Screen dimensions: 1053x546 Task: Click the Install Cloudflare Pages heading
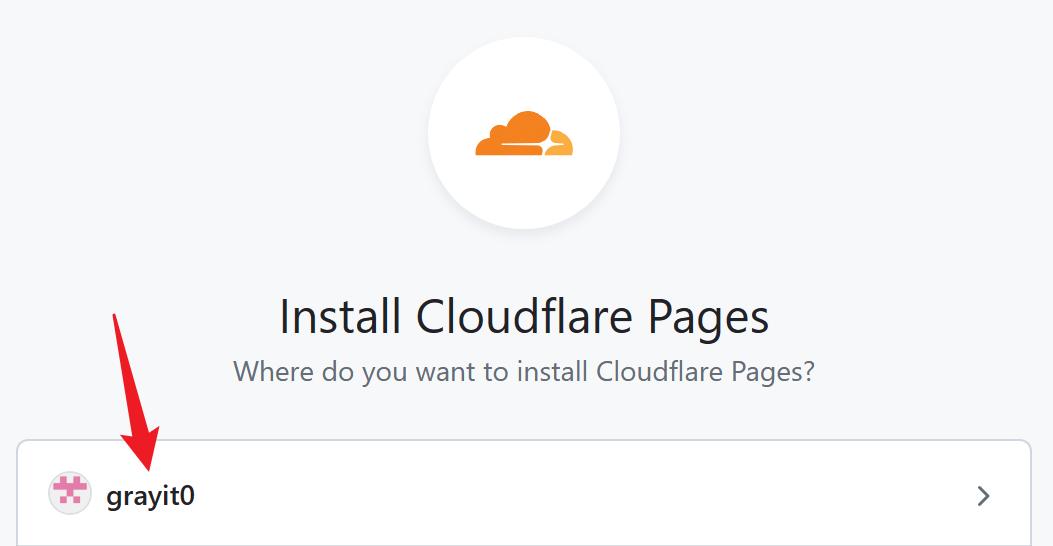tap(524, 318)
